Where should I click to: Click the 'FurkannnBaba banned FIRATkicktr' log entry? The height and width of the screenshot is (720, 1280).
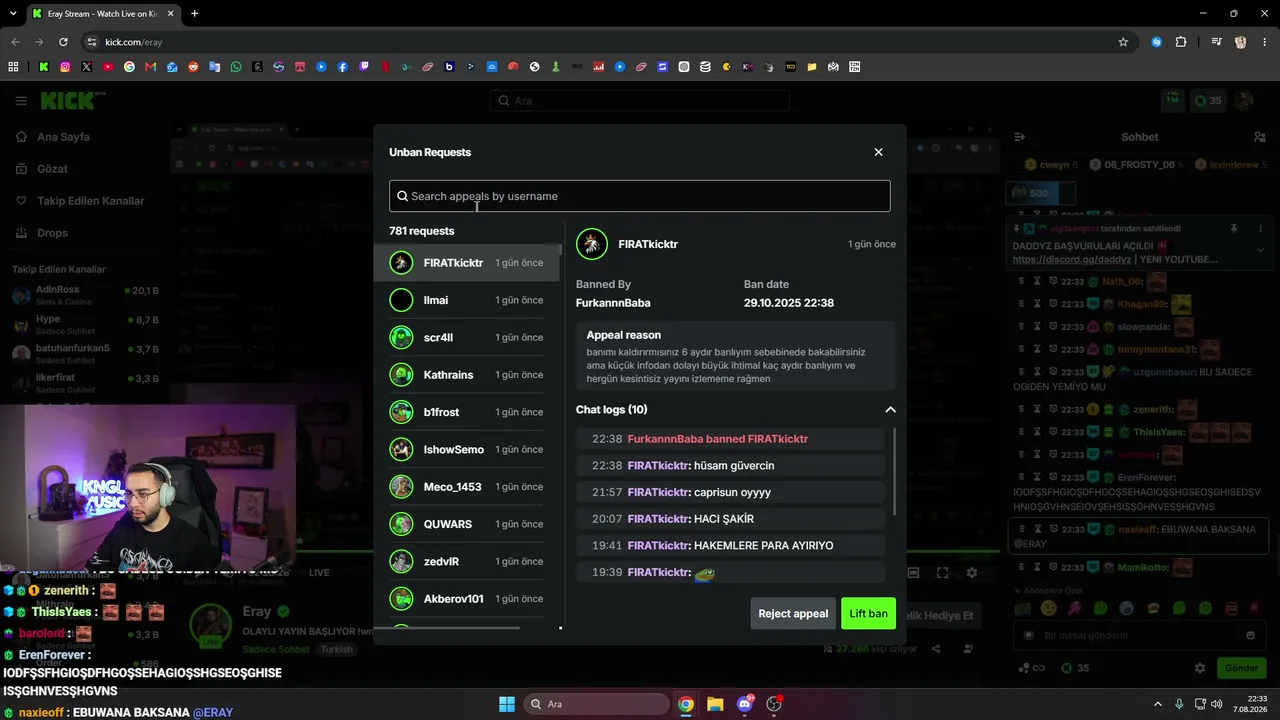tap(731, 439)
